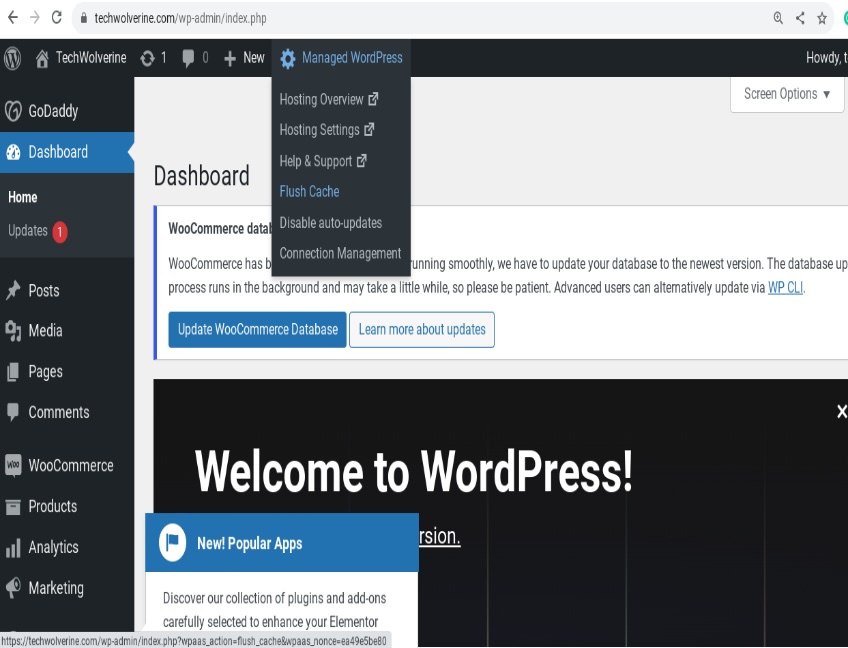Select Disable auto-updates menu entry
The image size is (848, 648).
coord(330,223)
